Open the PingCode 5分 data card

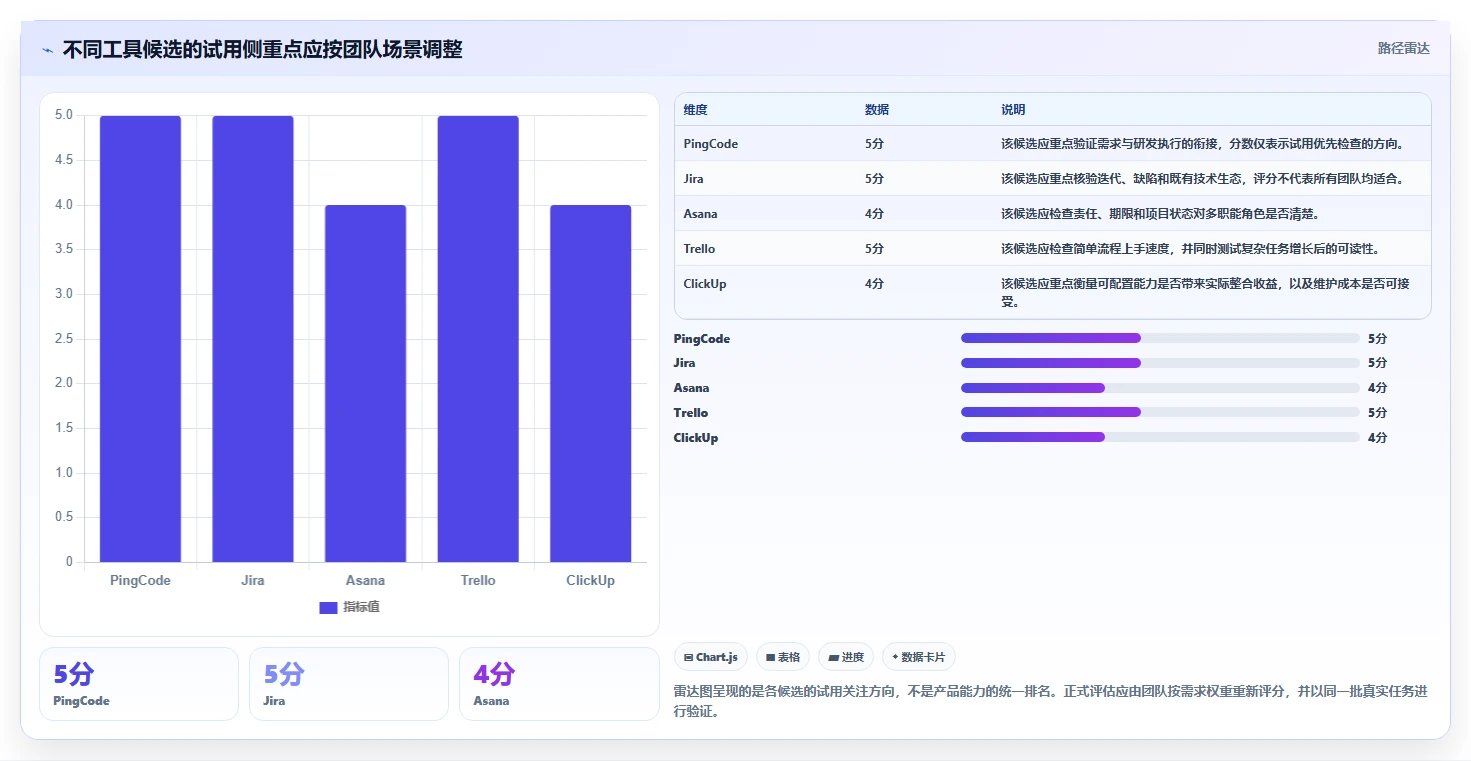click(x=139, y=684)
